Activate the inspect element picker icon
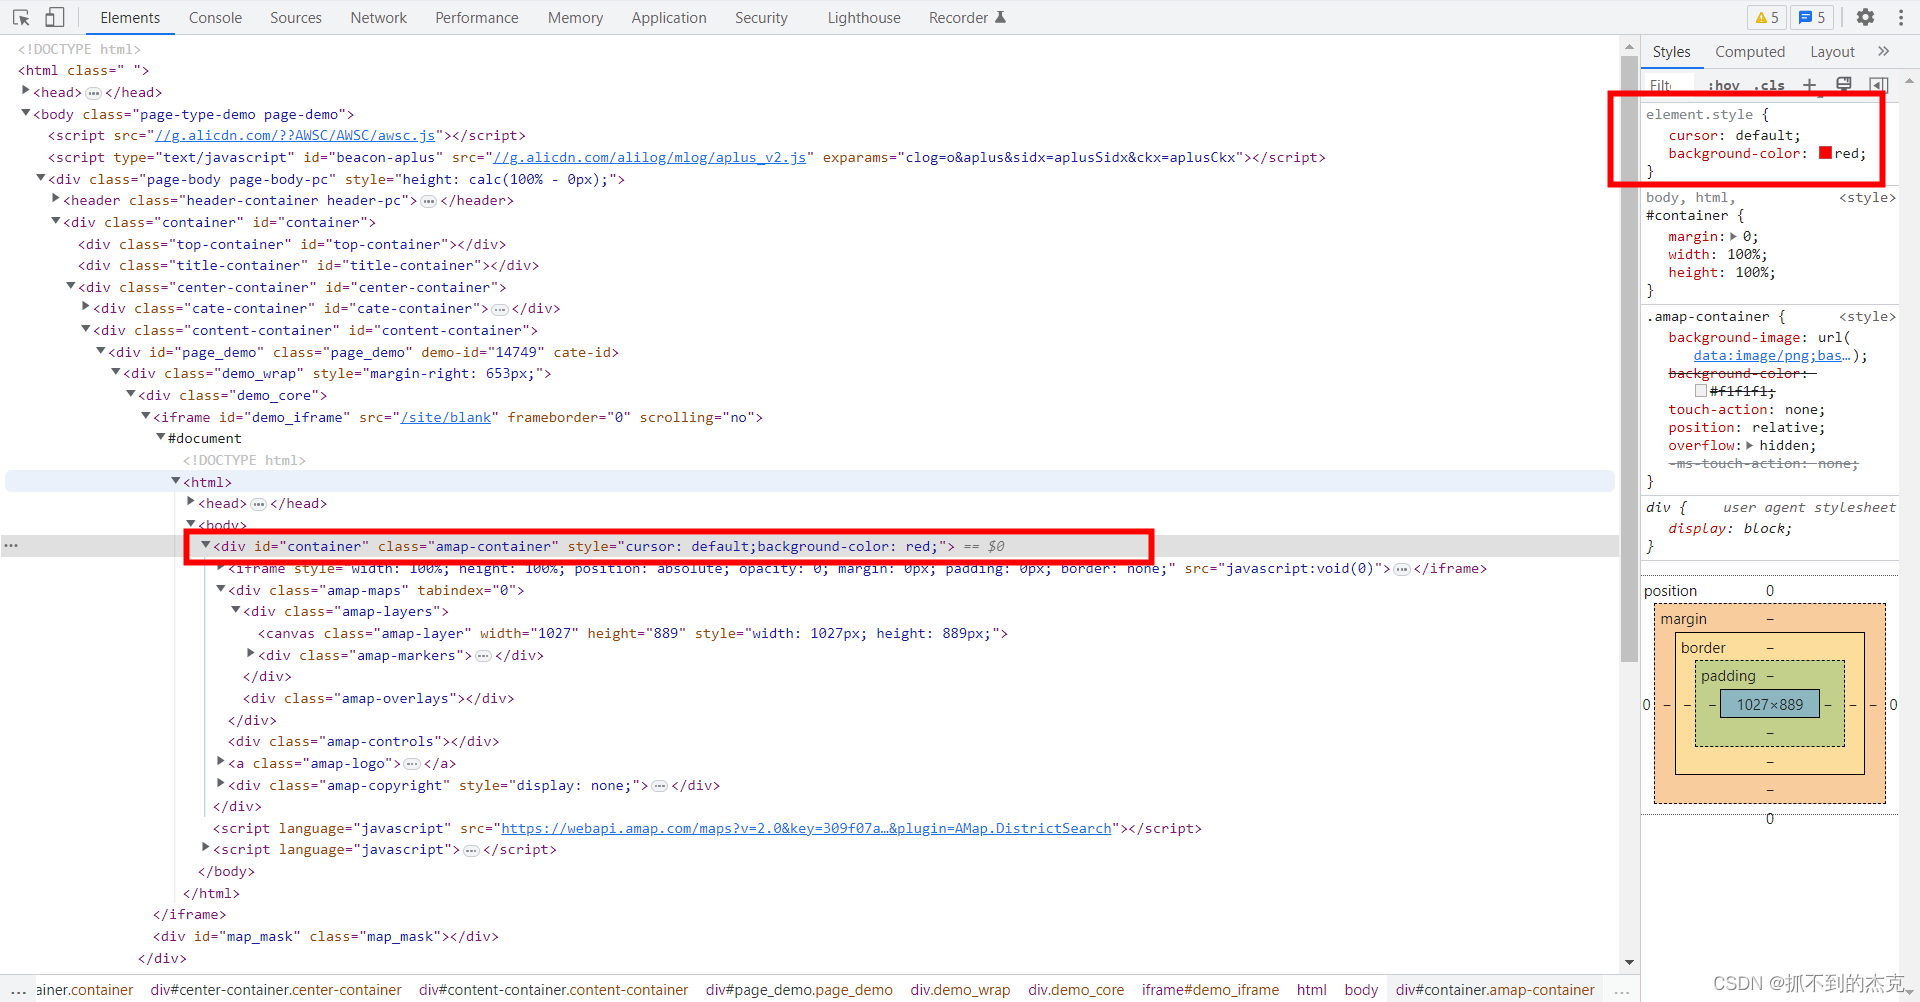The image size is (1920, 1002). [x=21, y=17]
